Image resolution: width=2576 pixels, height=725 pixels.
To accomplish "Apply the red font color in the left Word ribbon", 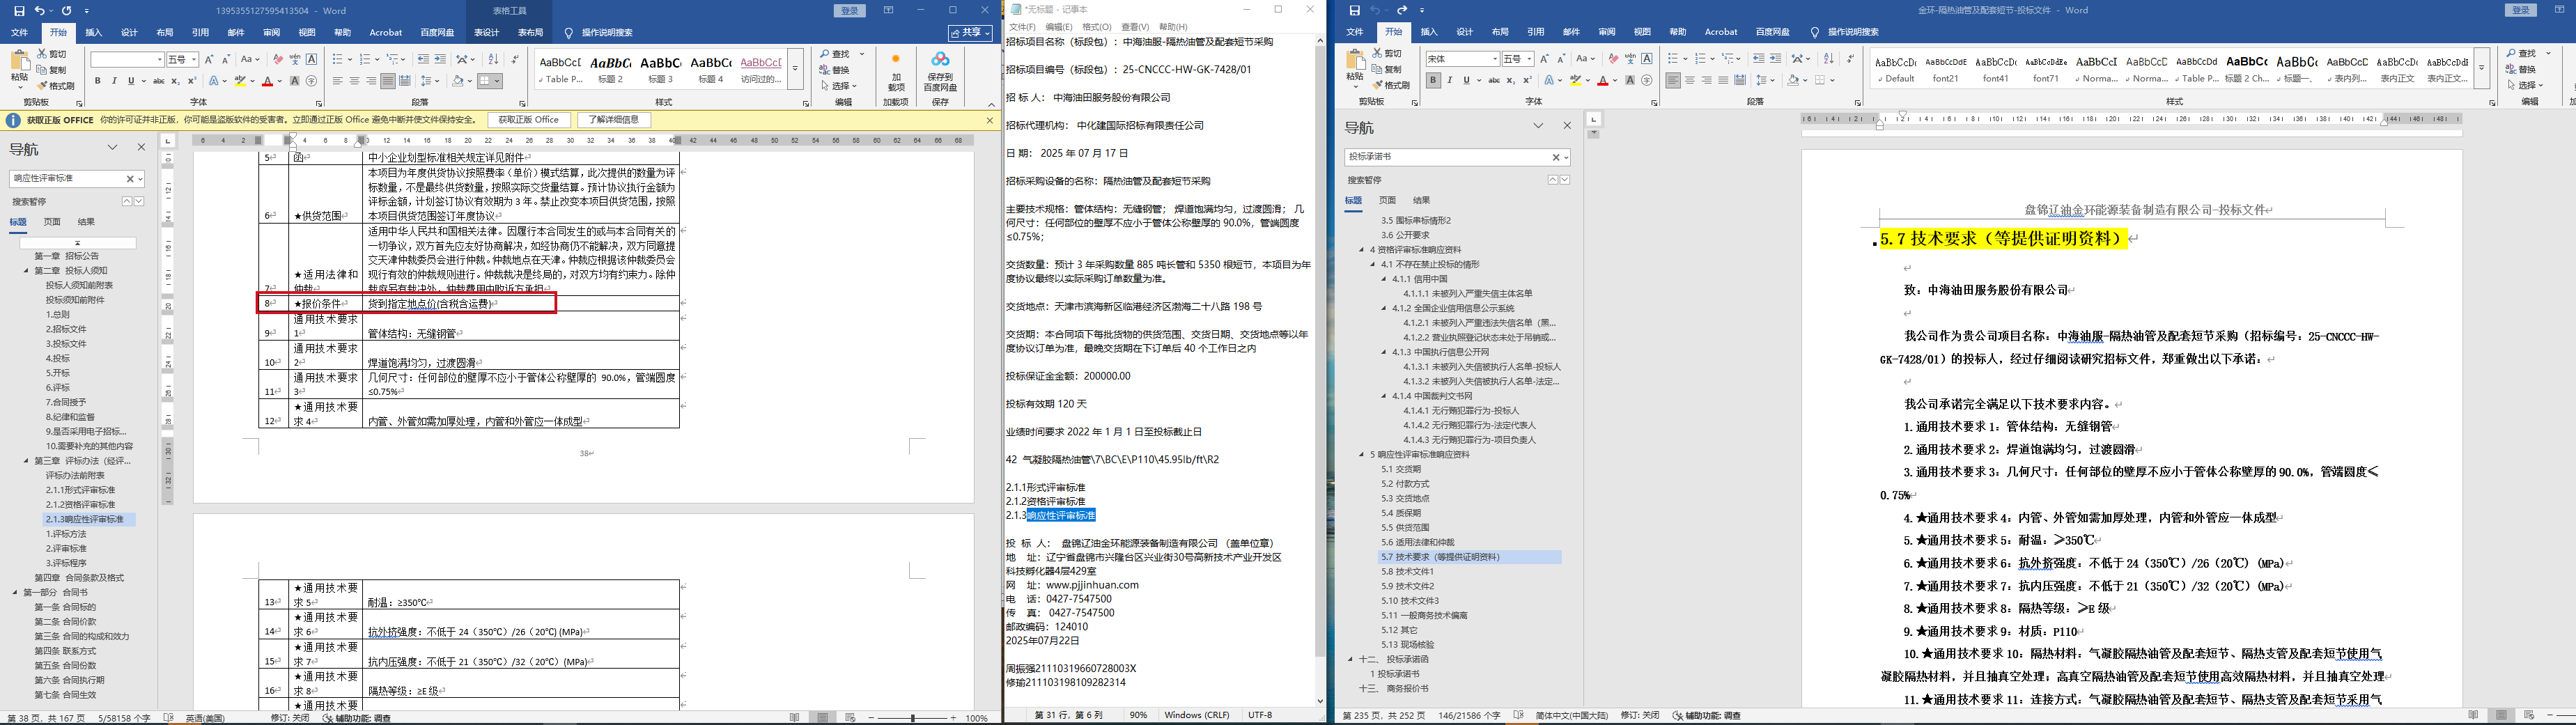I will [x=267, y=81].
